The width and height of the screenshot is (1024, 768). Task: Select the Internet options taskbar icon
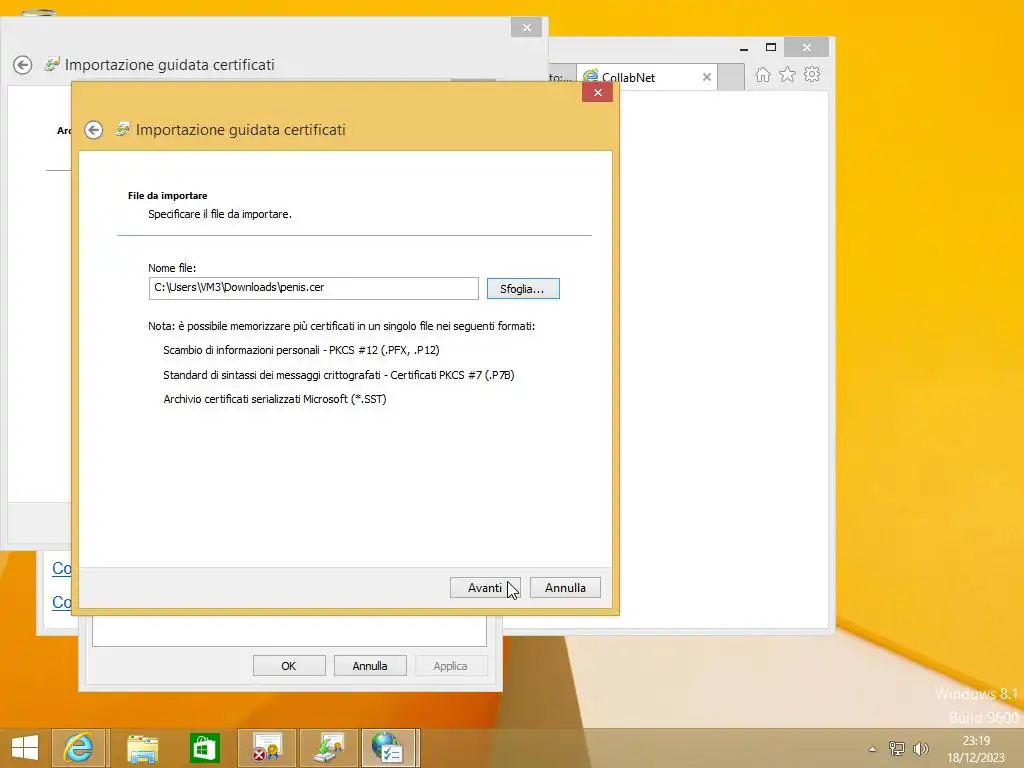coord(389,748)
